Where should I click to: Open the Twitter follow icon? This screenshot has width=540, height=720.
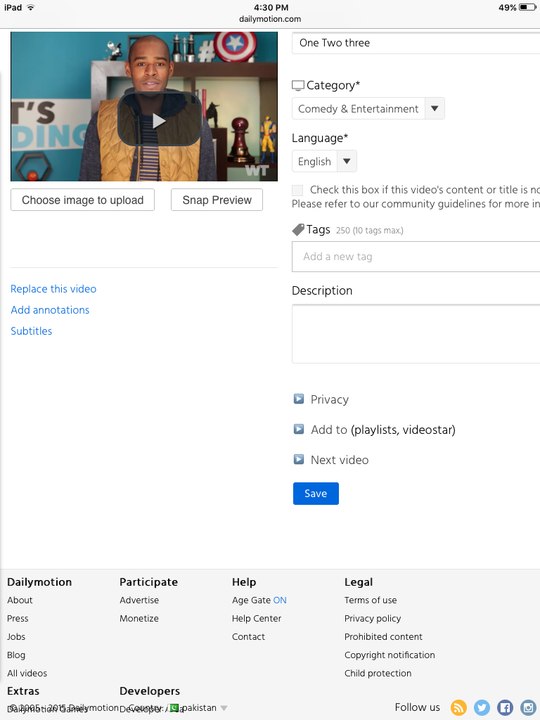[x=482, y=707]
